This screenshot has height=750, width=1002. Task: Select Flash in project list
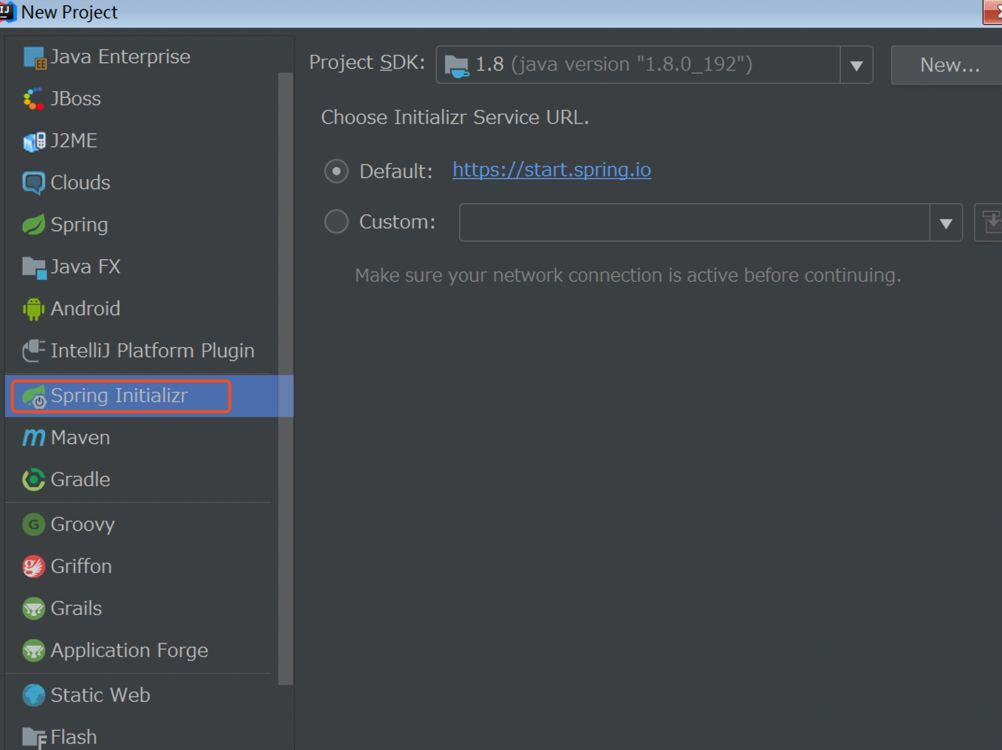pyautogui.click(x=73, y=737)
